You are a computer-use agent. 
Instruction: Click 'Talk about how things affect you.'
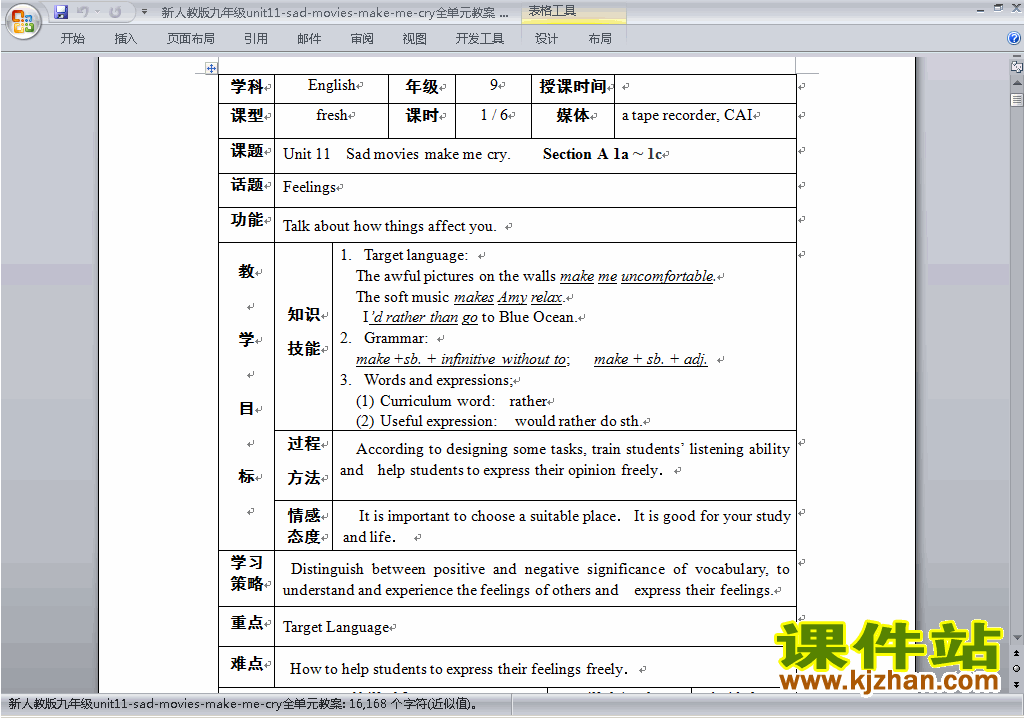click(390, 226)
